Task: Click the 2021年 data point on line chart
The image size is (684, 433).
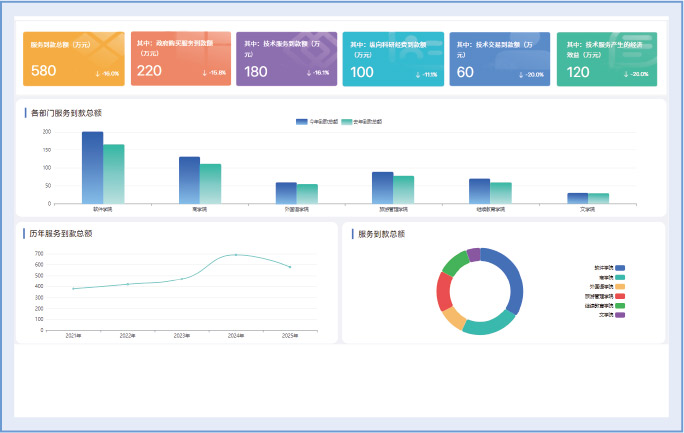Action: pyautogui.click(x=73, y=288)
